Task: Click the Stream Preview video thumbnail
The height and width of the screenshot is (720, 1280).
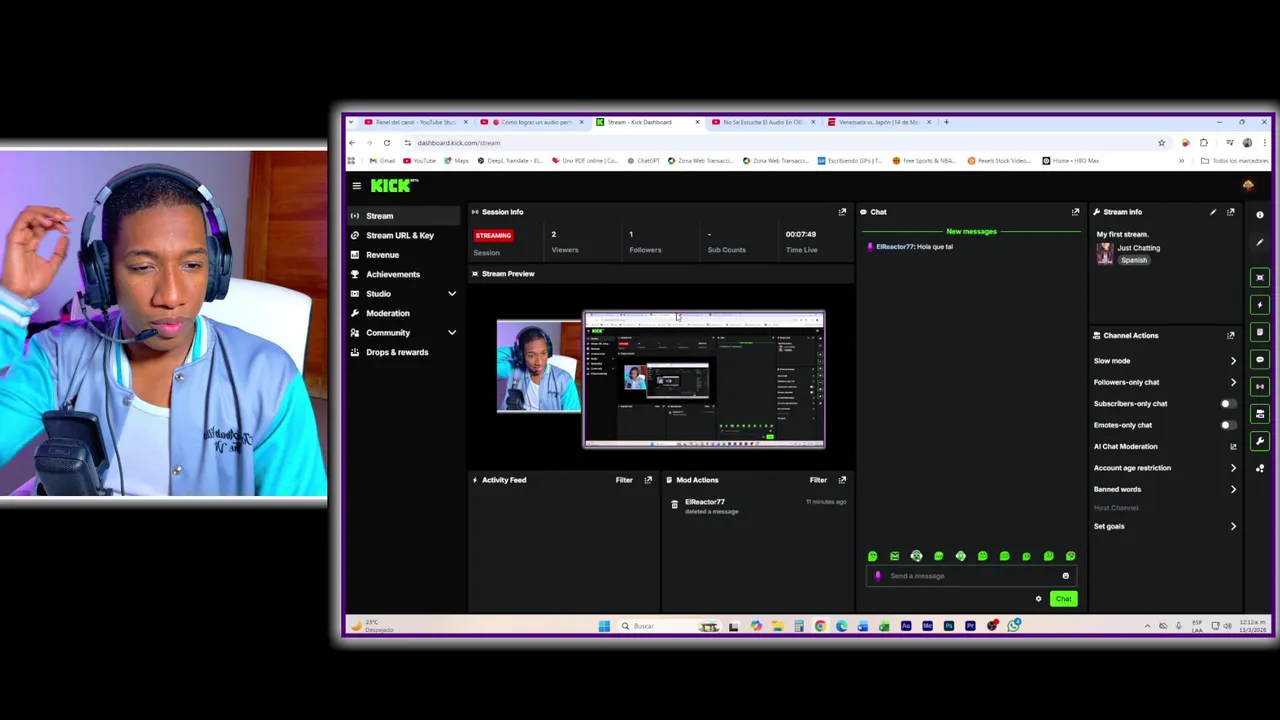Action: [661, 379]
